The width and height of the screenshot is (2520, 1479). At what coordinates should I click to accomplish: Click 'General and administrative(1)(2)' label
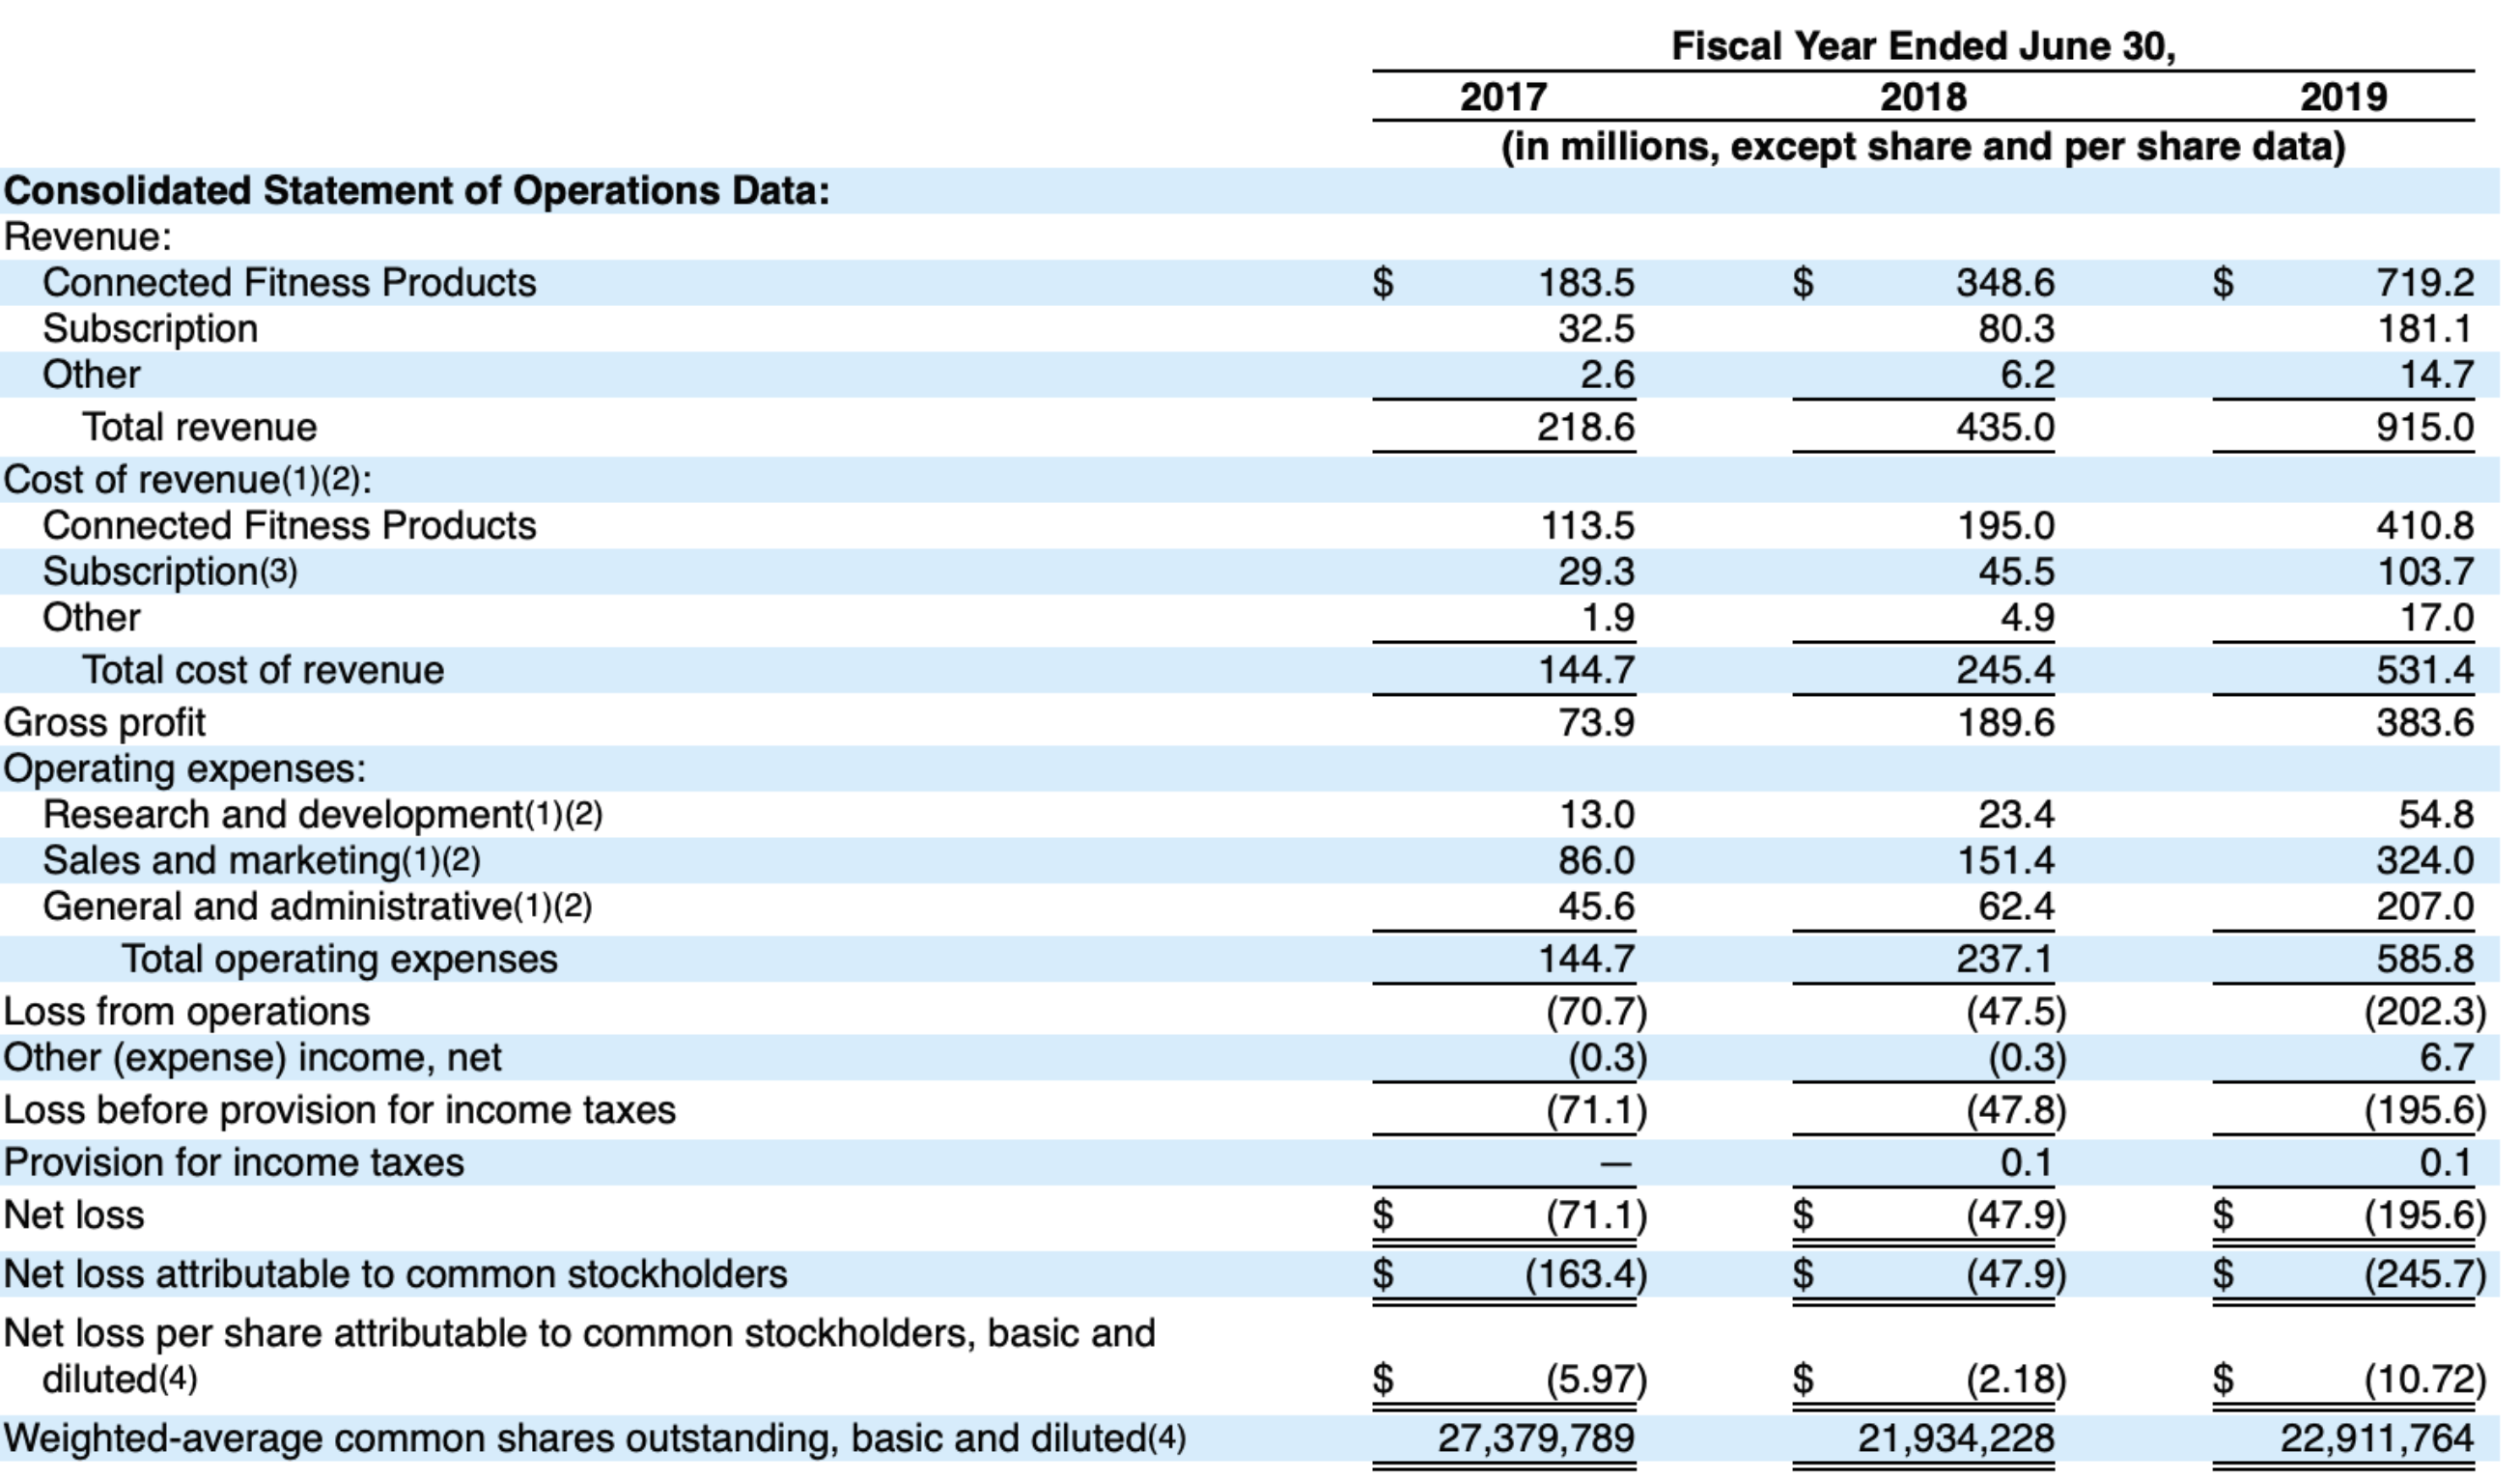click(318, 907)
